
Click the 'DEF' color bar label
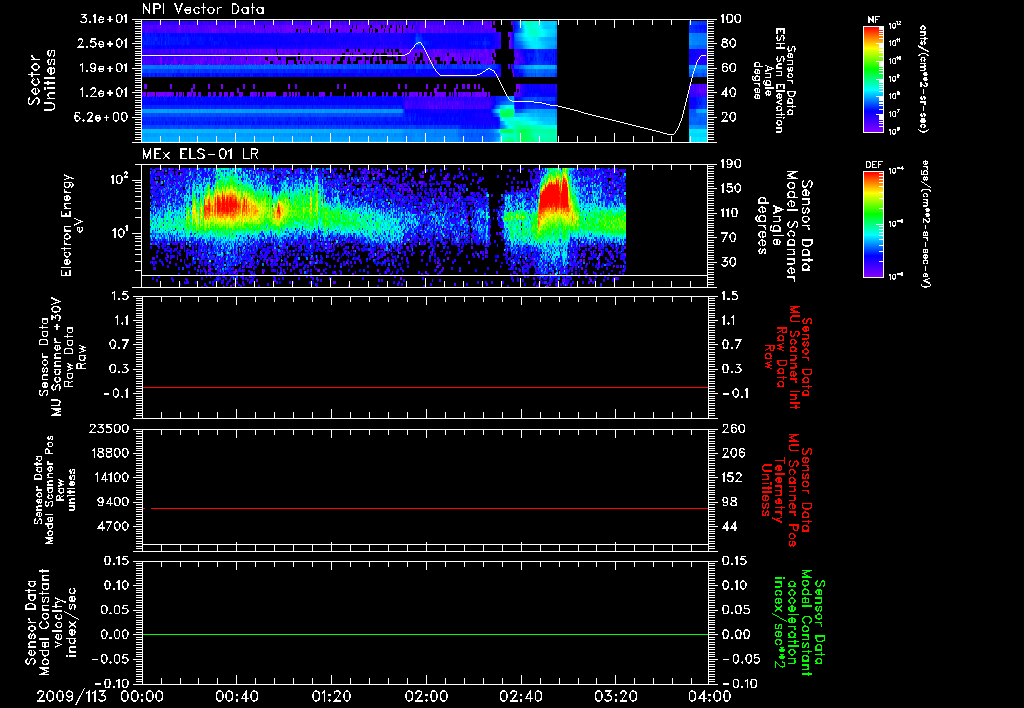pyautogui.click(x=873, y=165)
